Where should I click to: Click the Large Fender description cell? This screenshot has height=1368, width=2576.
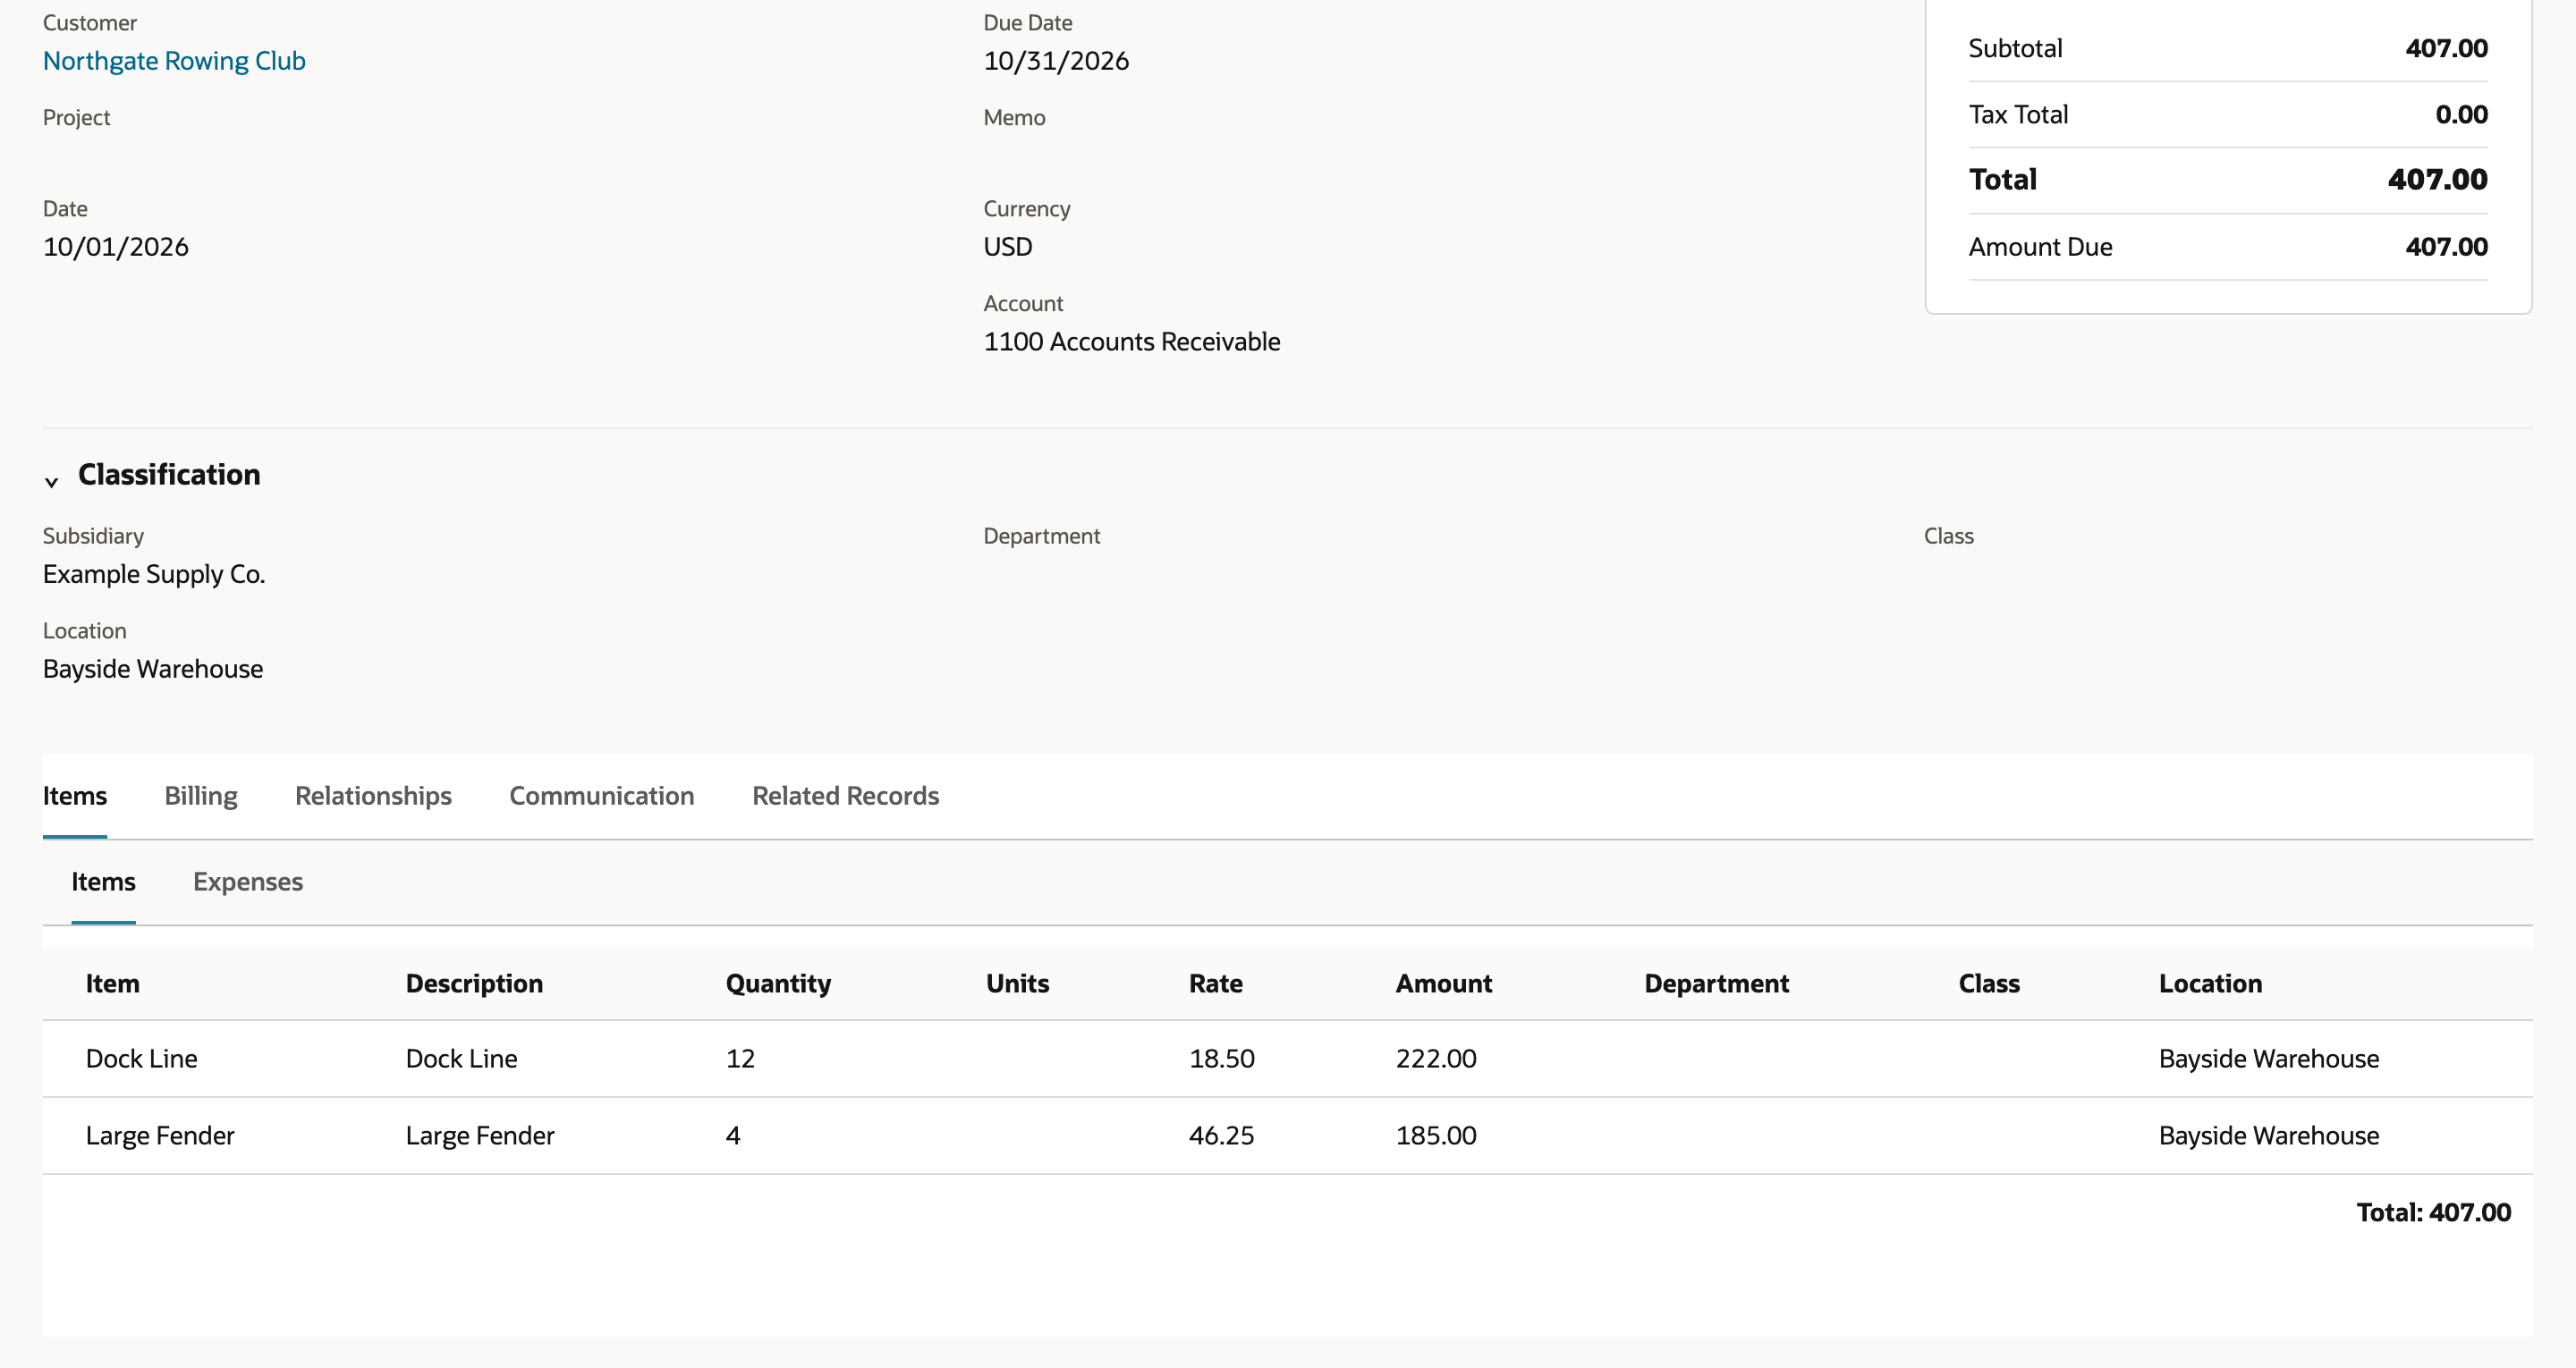(x=480, y=1136)
